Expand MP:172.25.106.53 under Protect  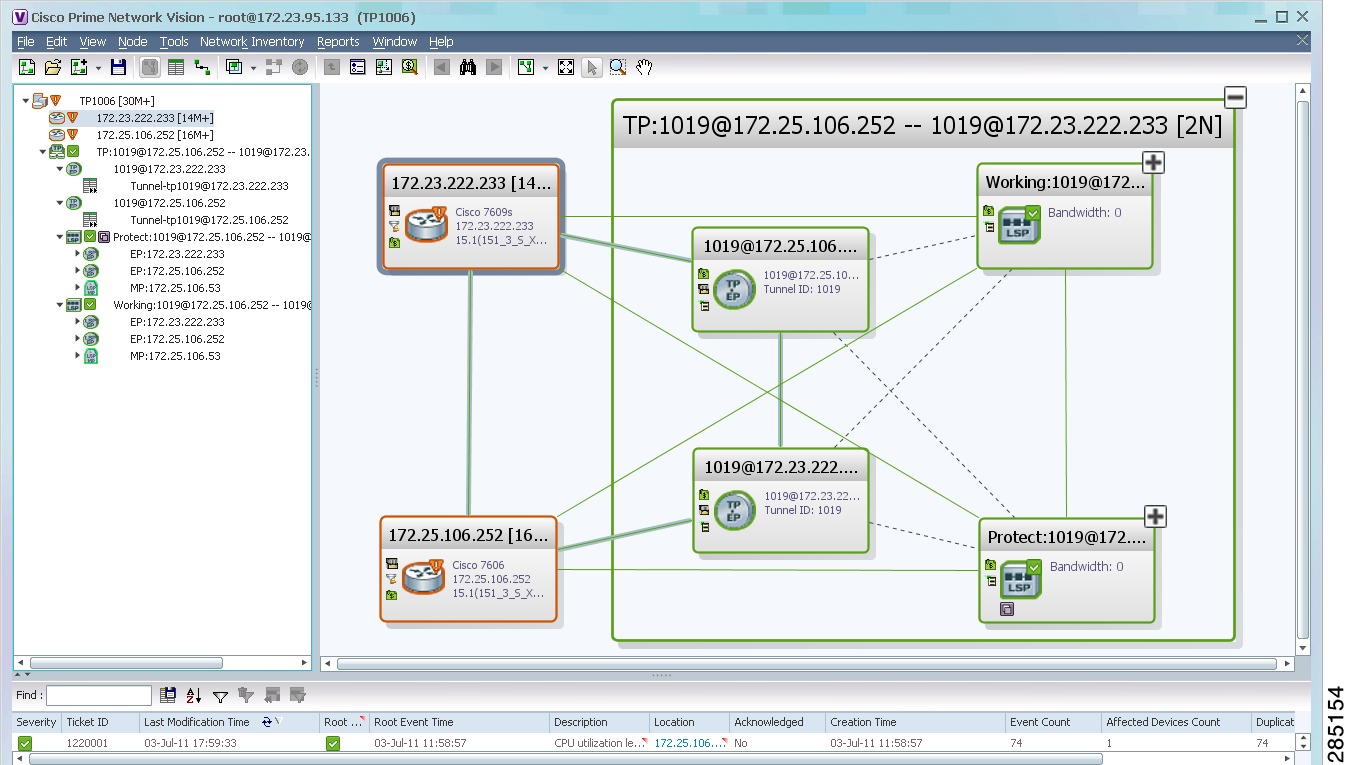[77, 288]
